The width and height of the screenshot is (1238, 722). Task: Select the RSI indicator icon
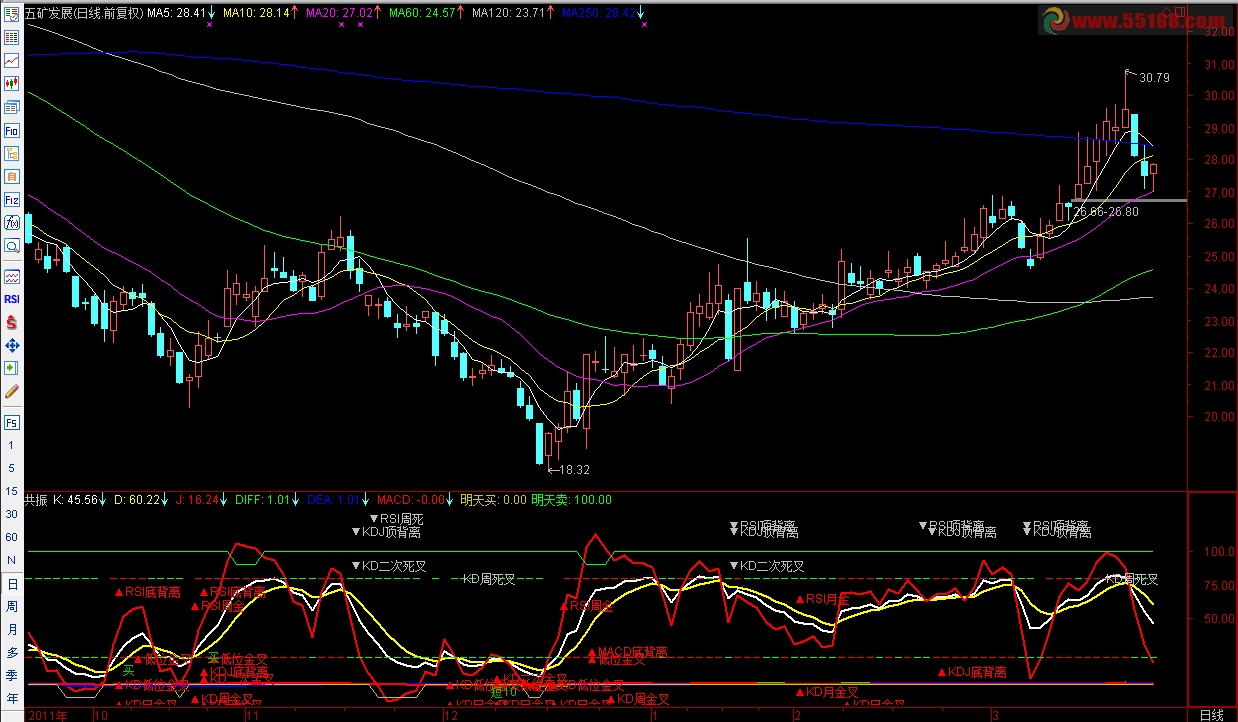tap(12, 299)
